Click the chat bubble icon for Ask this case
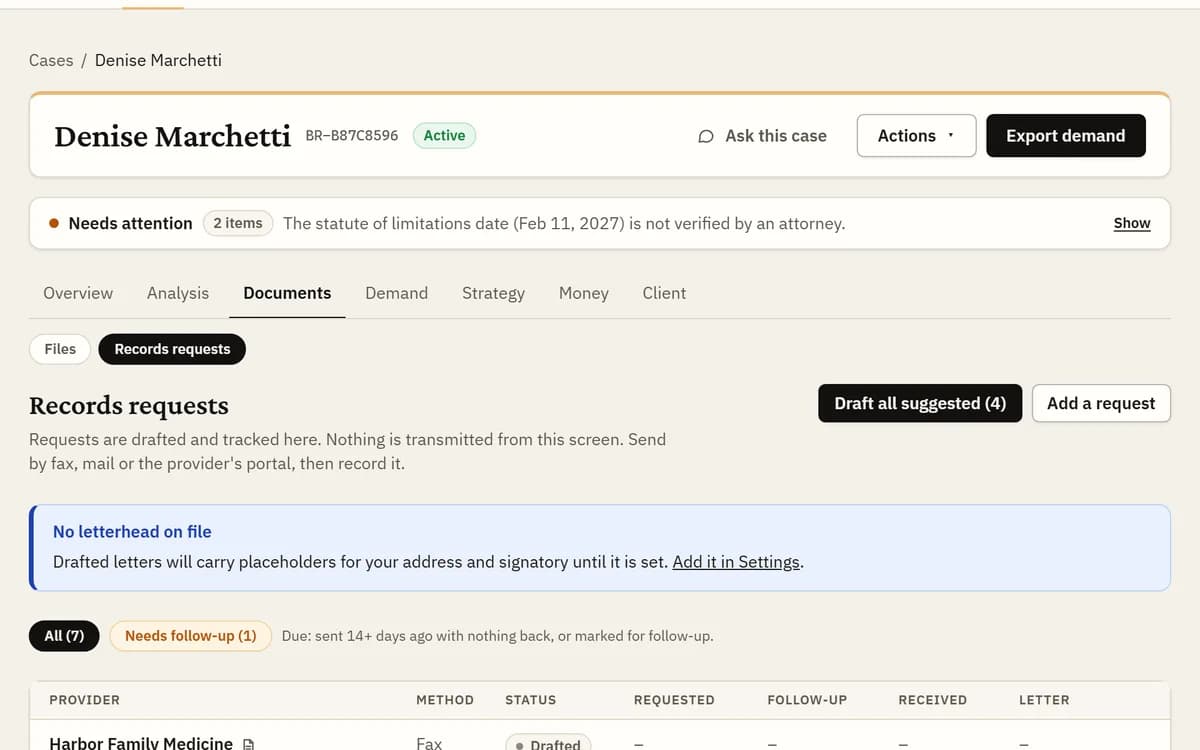The width and height of the screenshot is (1200, 750). (706, 136)
